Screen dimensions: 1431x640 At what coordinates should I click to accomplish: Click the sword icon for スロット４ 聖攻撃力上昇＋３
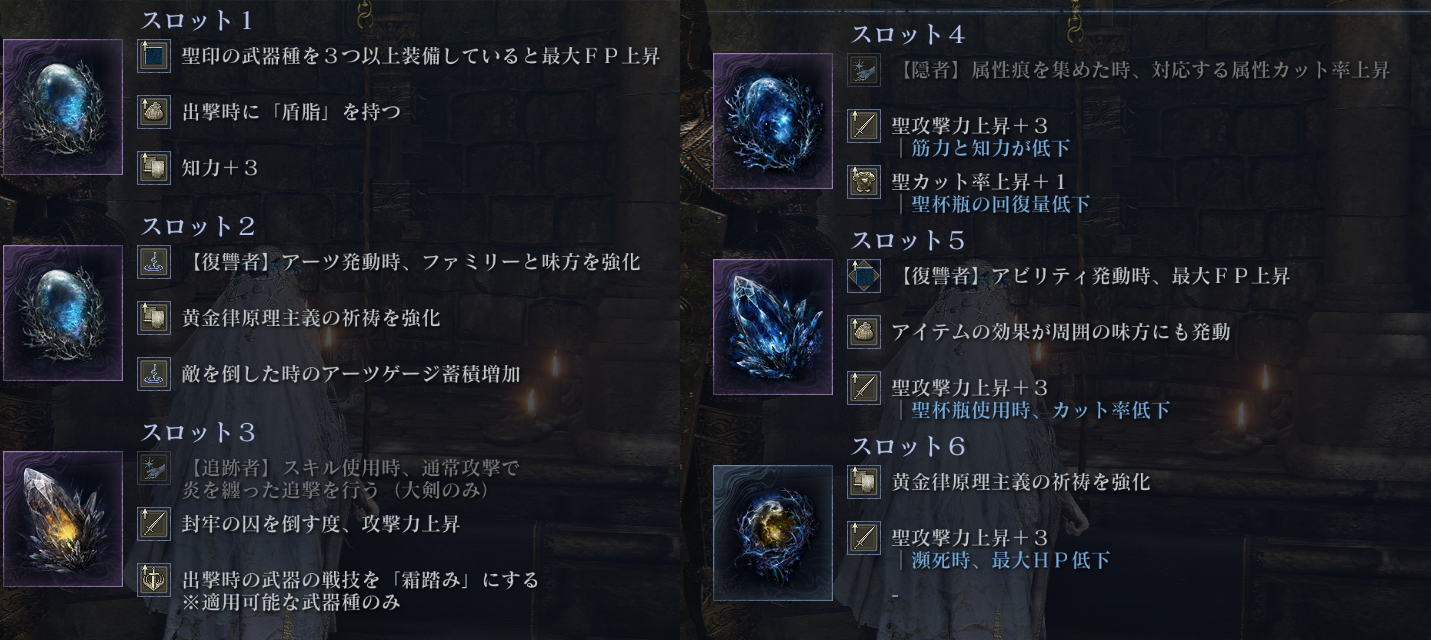click(864, 125)
